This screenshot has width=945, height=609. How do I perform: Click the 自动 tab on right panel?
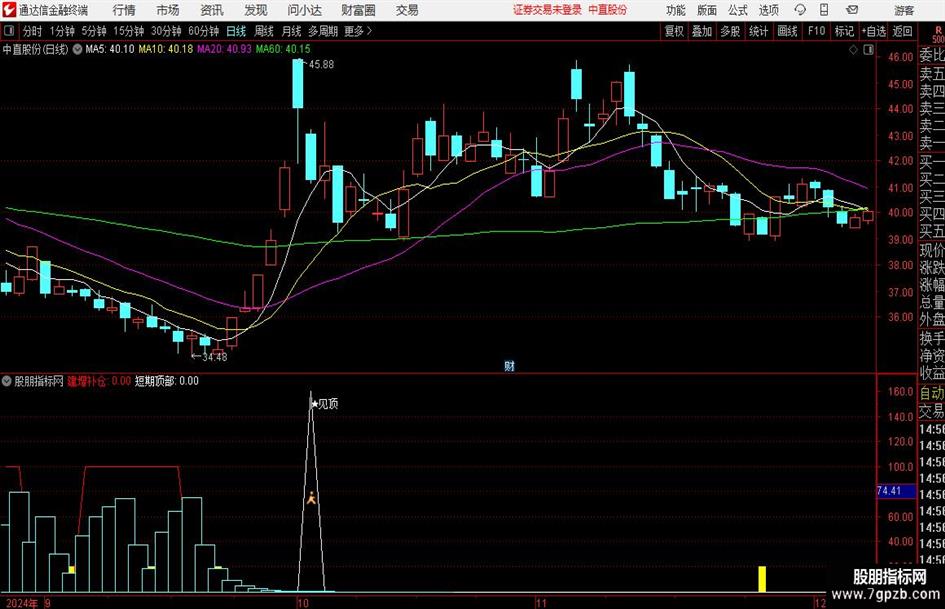[x=932, y=393]
